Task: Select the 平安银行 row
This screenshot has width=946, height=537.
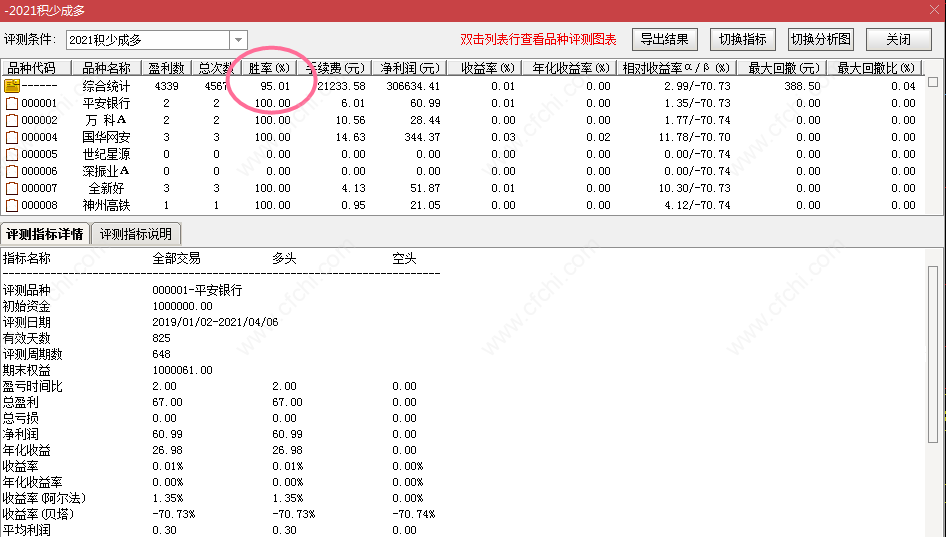Action: tap(463, 103)
